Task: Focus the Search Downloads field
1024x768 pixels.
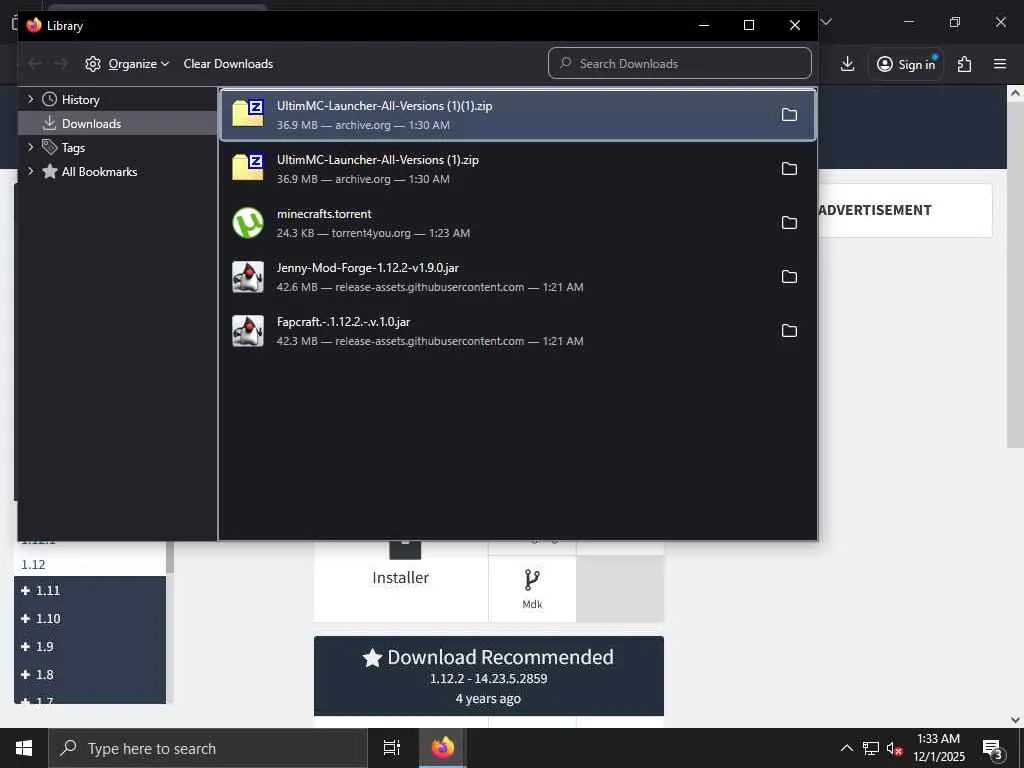Action: (680, 63)
